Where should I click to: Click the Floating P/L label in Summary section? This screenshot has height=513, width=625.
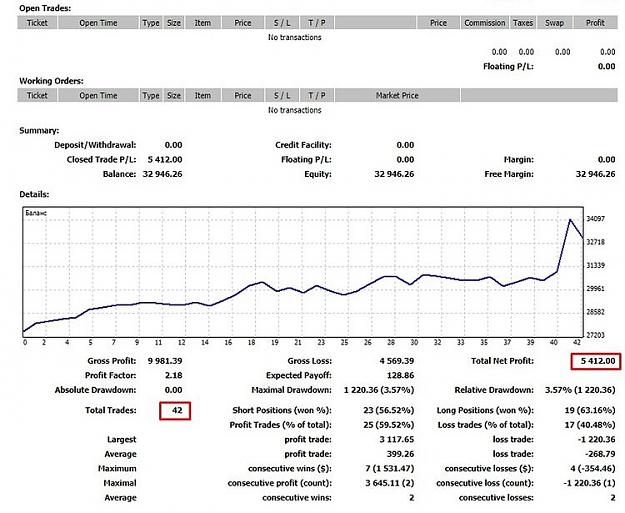coord(306,159)
